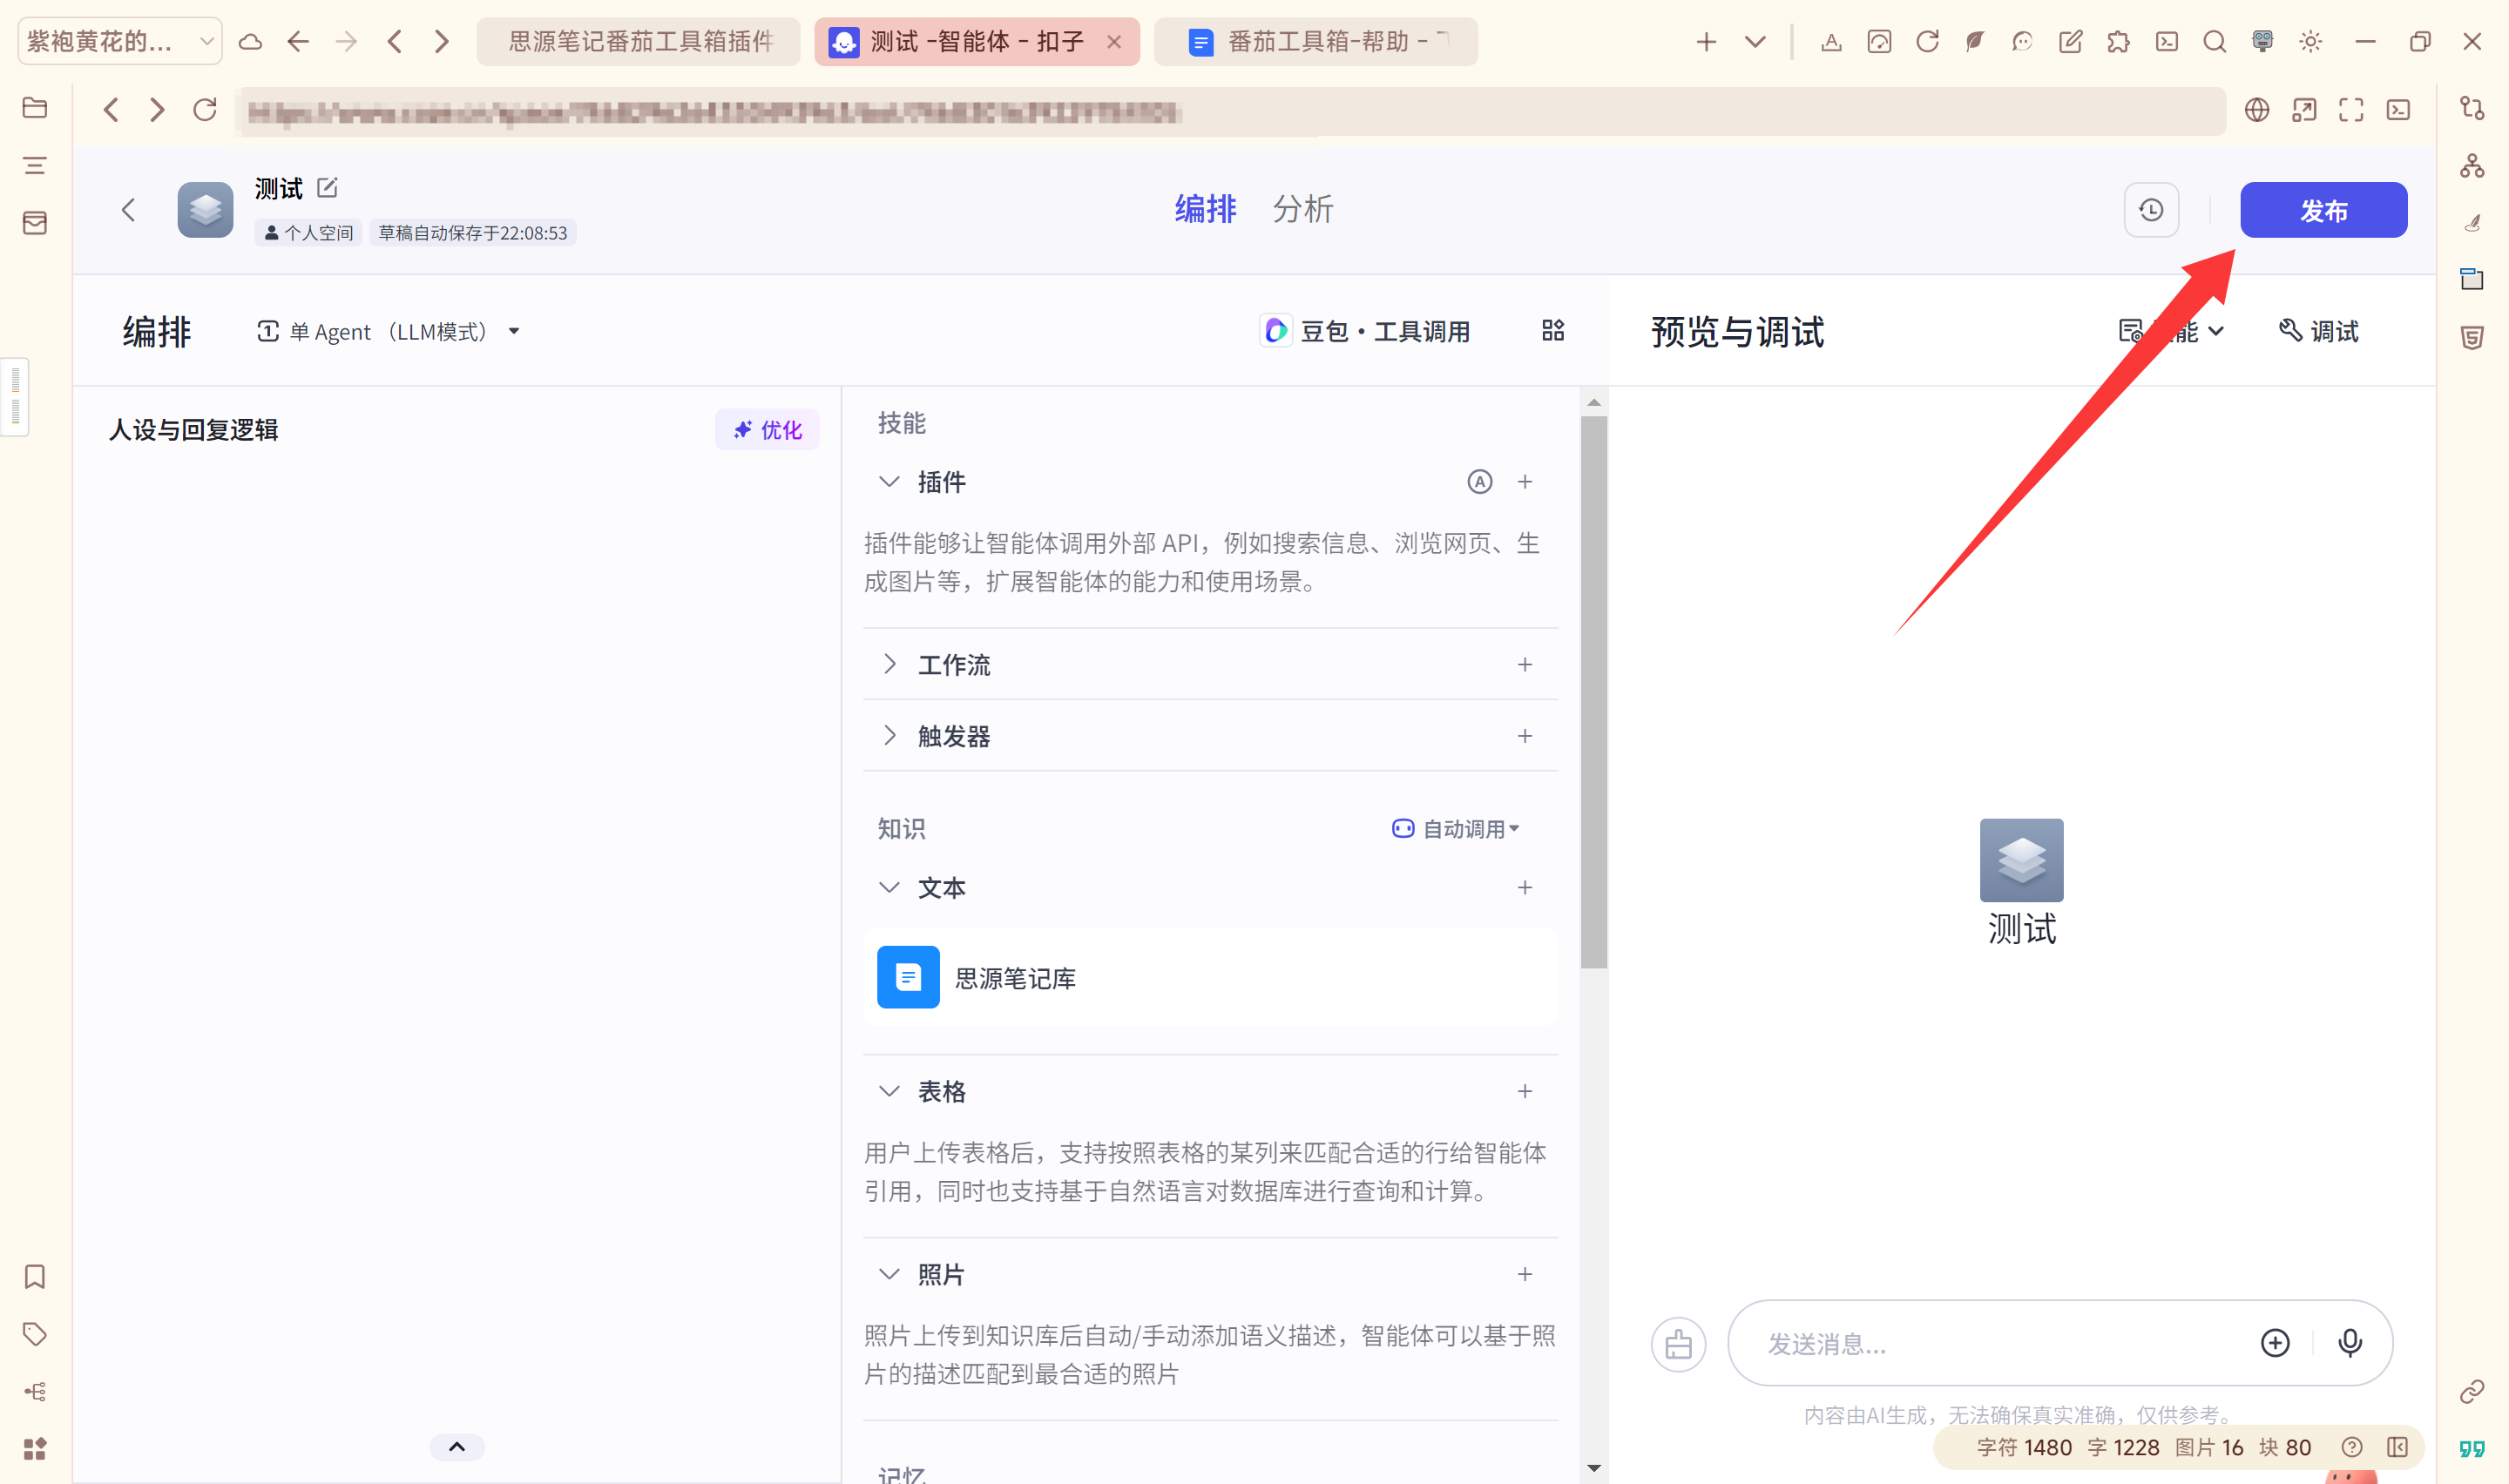
Task: Click the 调试 debug button
Action: [2318, 332]
